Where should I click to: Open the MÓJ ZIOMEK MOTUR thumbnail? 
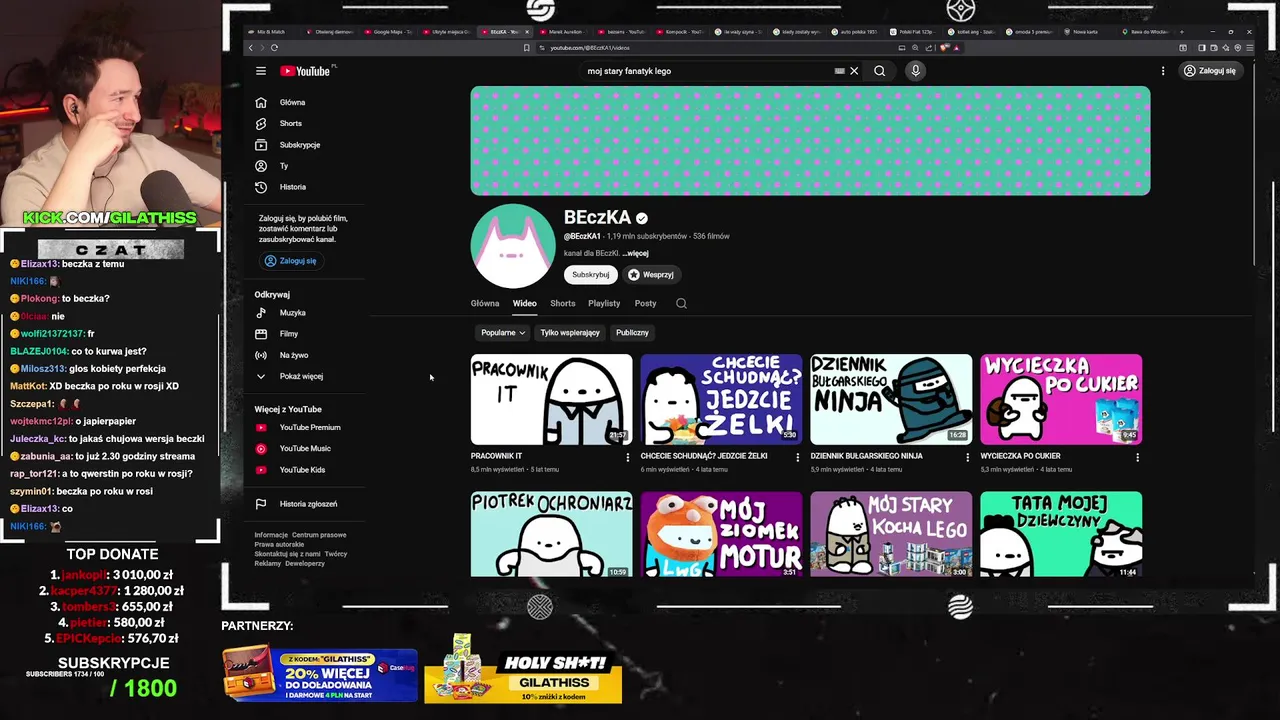(x=721, y=534)
